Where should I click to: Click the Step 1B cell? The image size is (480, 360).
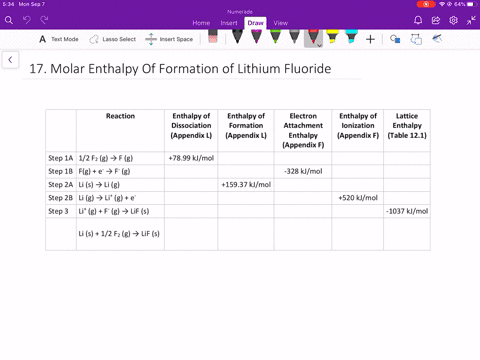61,171
